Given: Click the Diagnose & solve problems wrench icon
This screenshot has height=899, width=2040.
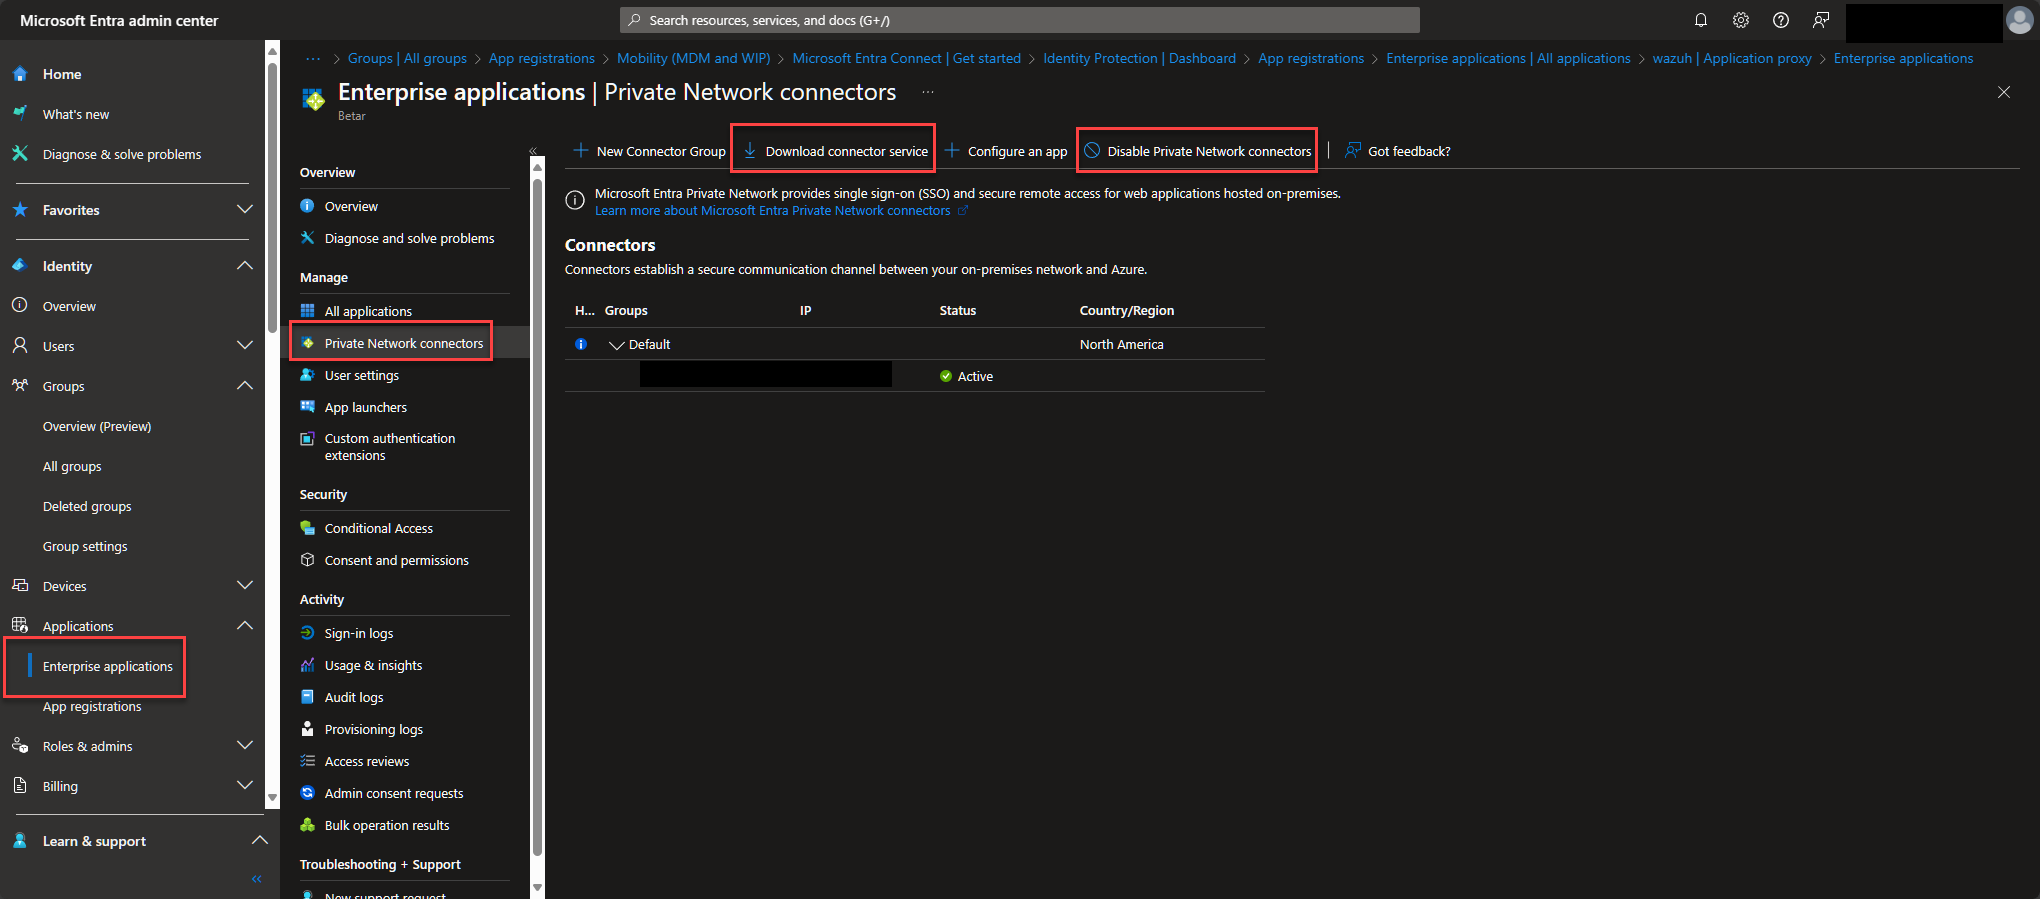Looking at the screenshot, I should (20, 153).
